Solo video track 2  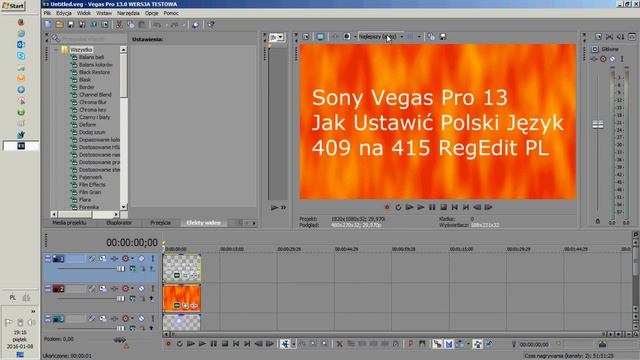tap(153, 289)
